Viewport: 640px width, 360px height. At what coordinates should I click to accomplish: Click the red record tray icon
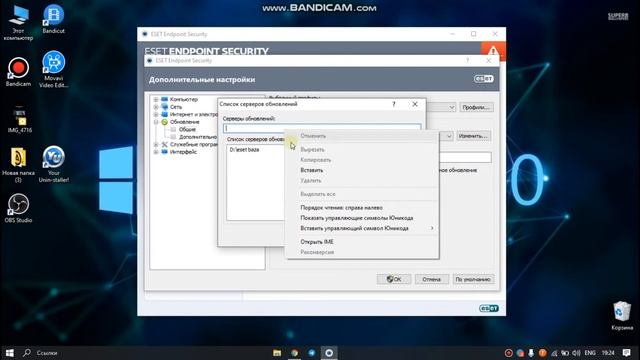(509, 353)
